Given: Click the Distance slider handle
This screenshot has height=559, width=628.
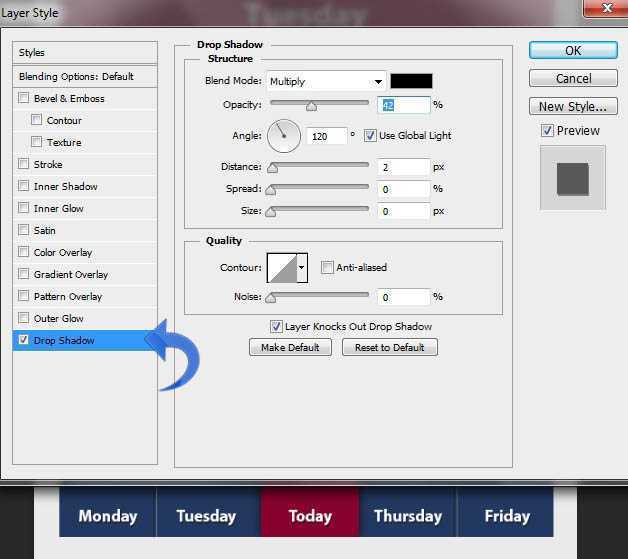Looking at the screenshot, I should 273,168.
